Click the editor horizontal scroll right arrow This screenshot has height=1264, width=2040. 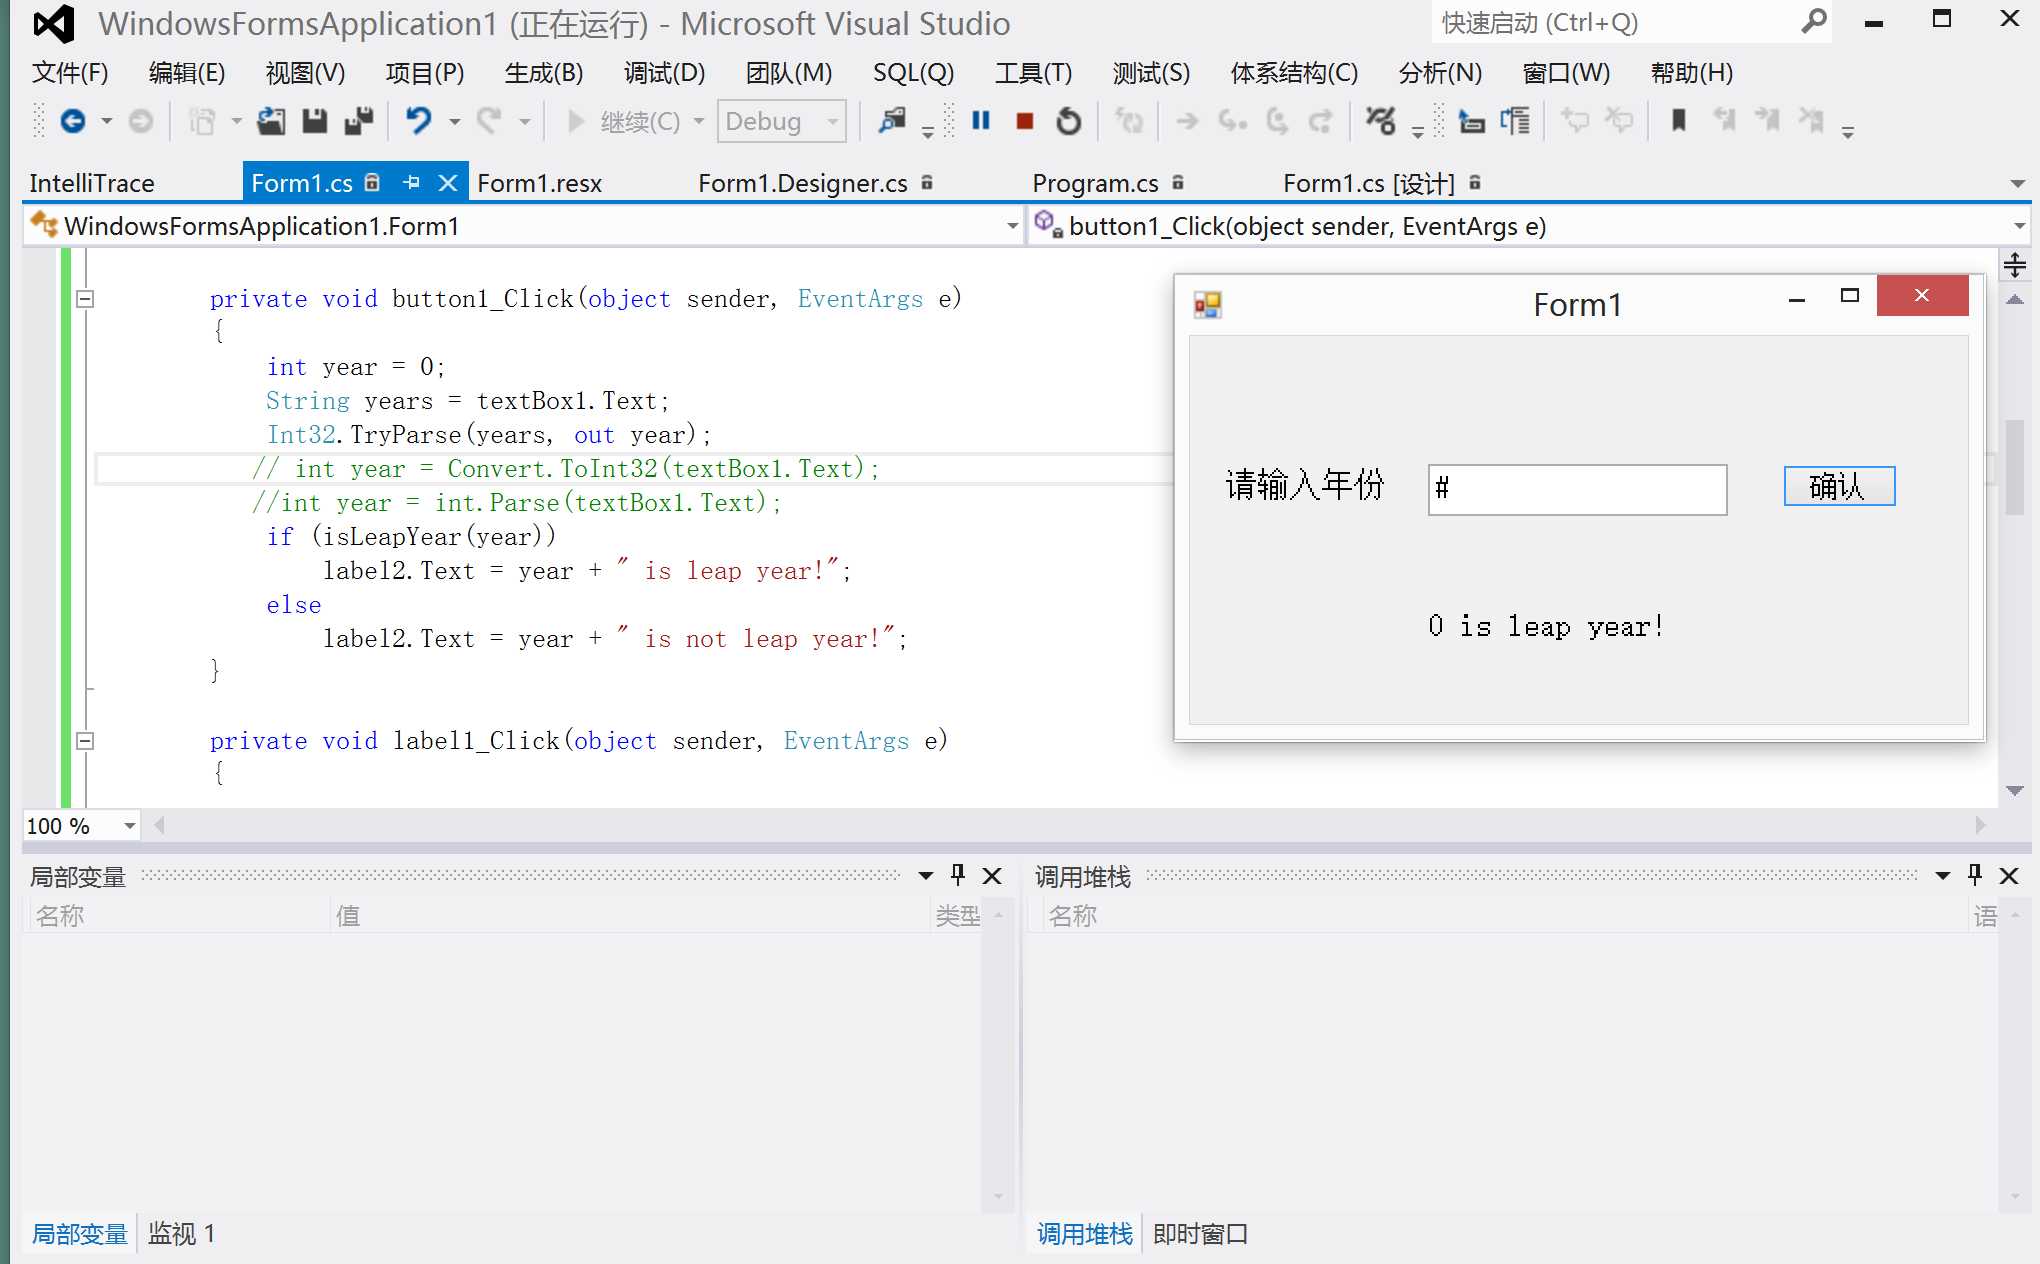1980,825
